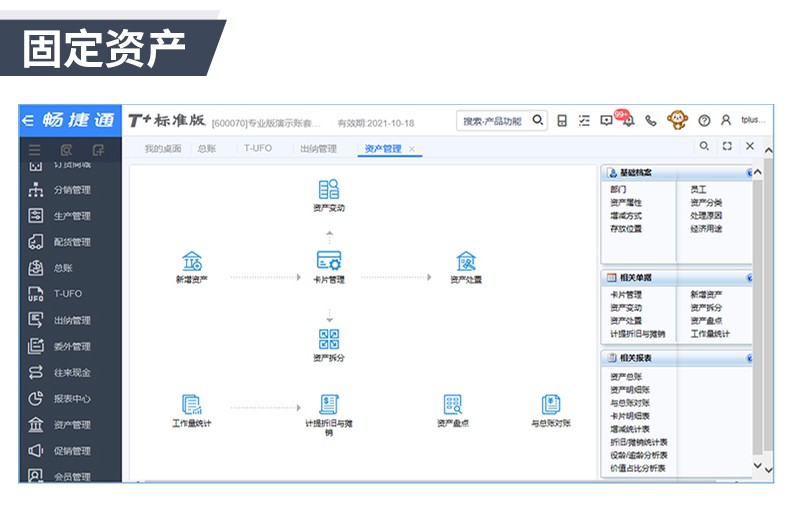
Task: Open 资产管理 in the left sidebar
Action: (71, 425)
